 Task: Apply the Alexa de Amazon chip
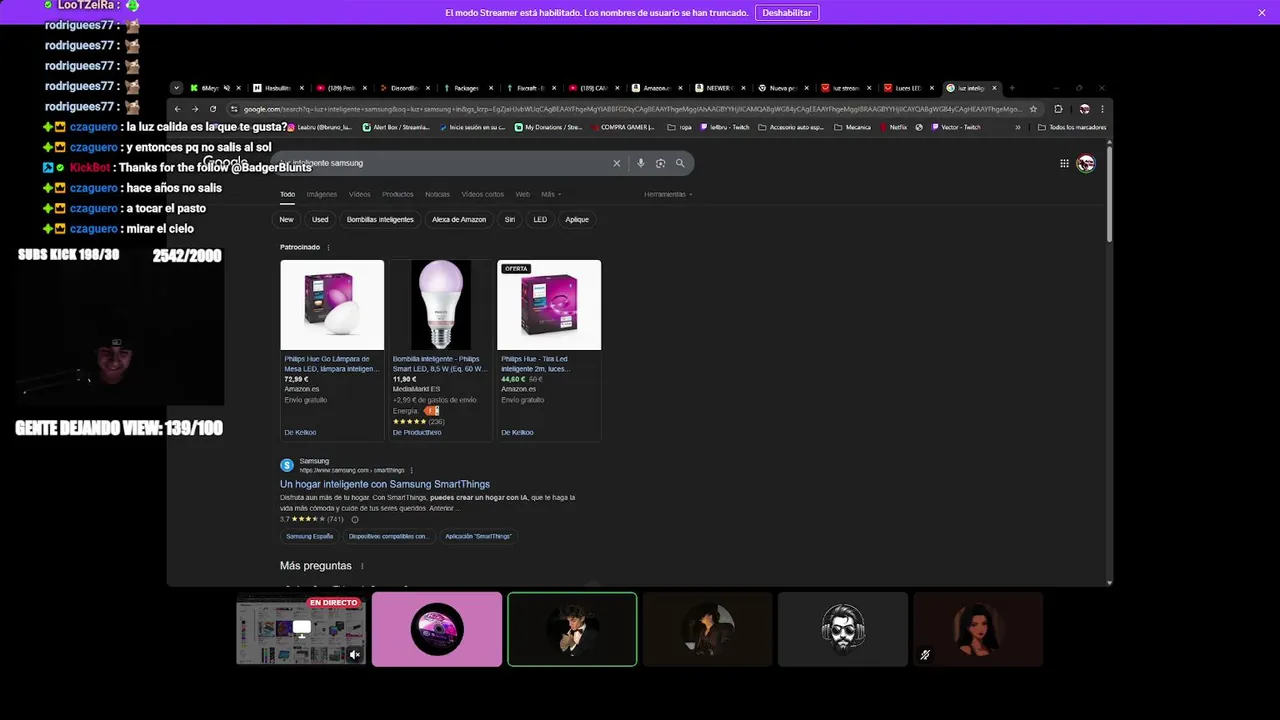point(459,219)
